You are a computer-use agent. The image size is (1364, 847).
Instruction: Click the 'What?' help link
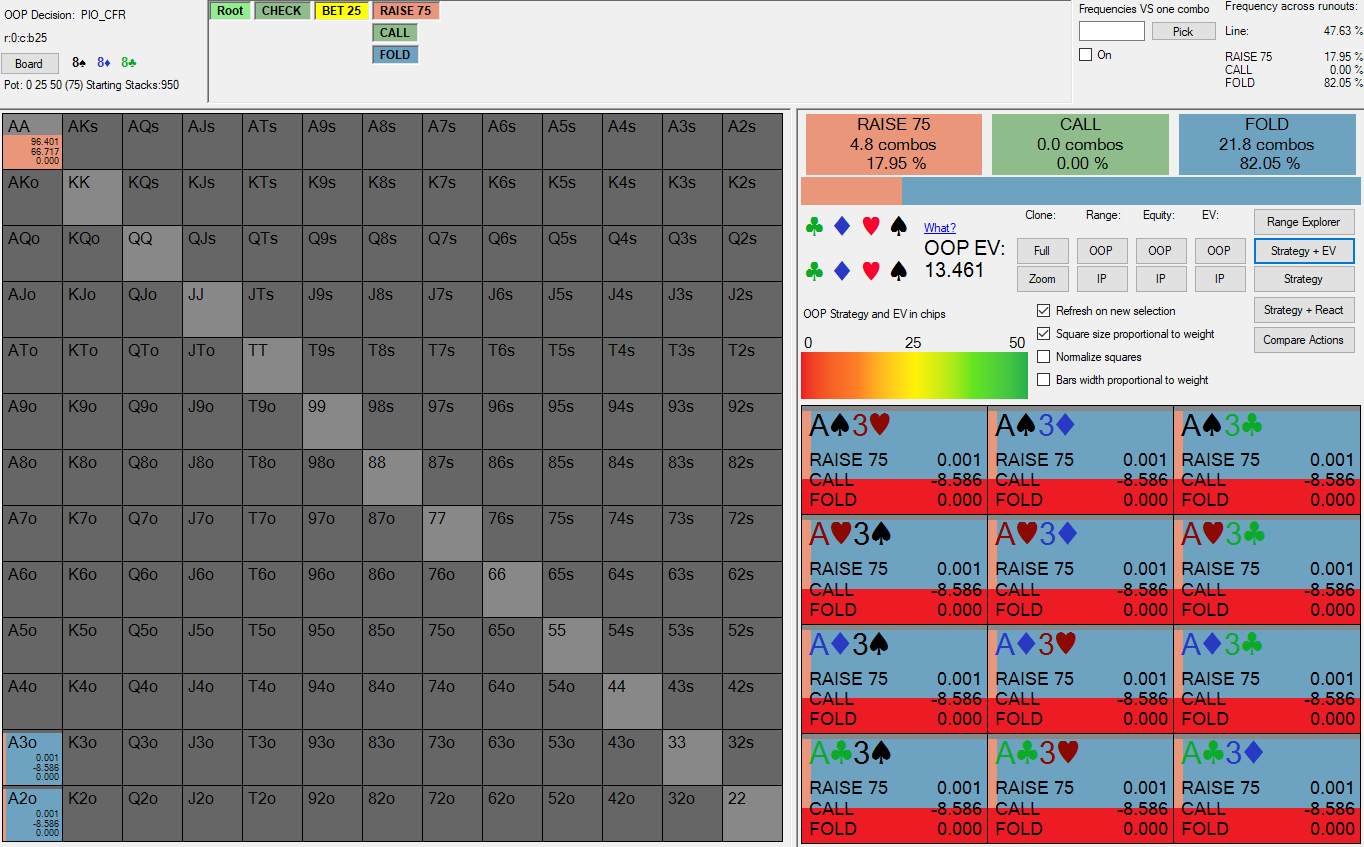tap(940, 228)
